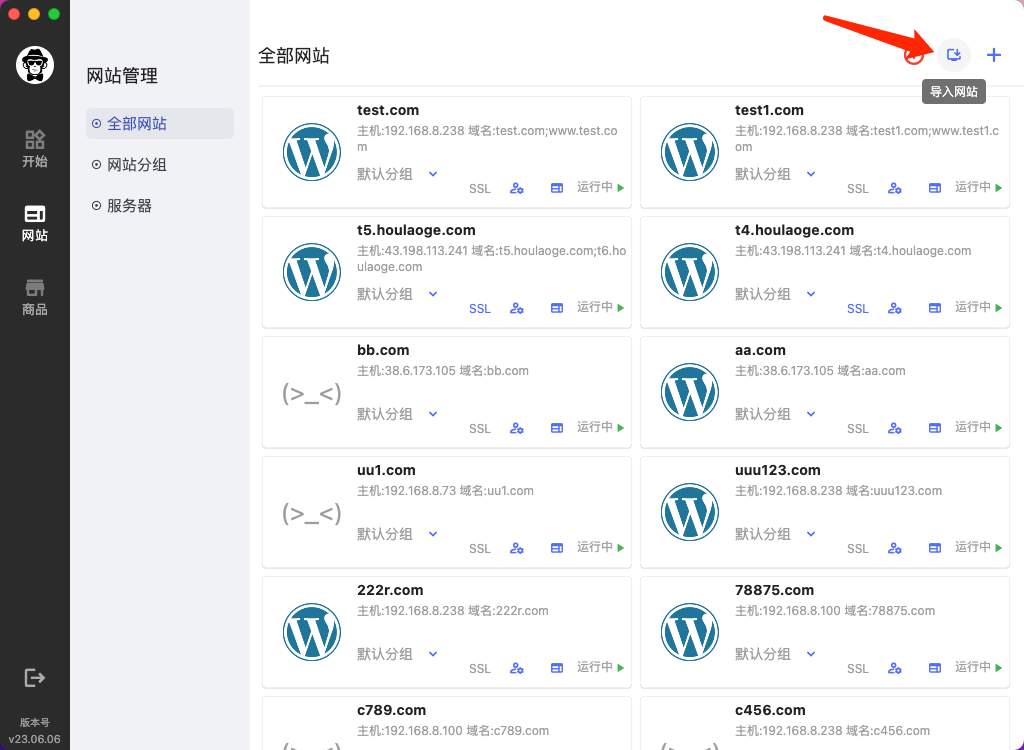Click the SSL link for test.com

(x=479, y=189)
